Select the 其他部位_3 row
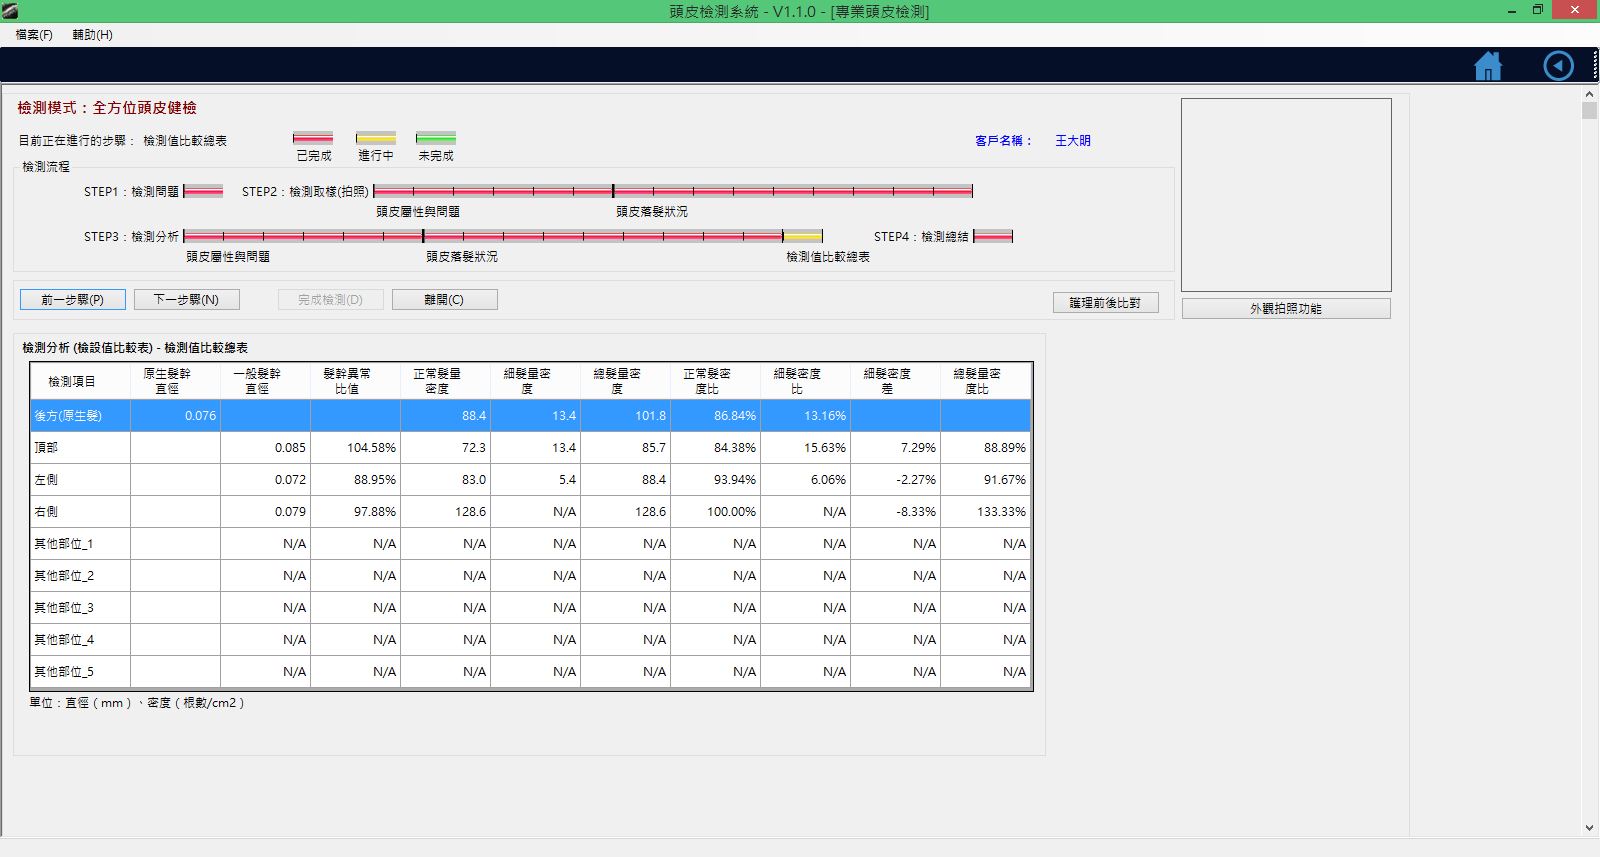 coord(531,608)
